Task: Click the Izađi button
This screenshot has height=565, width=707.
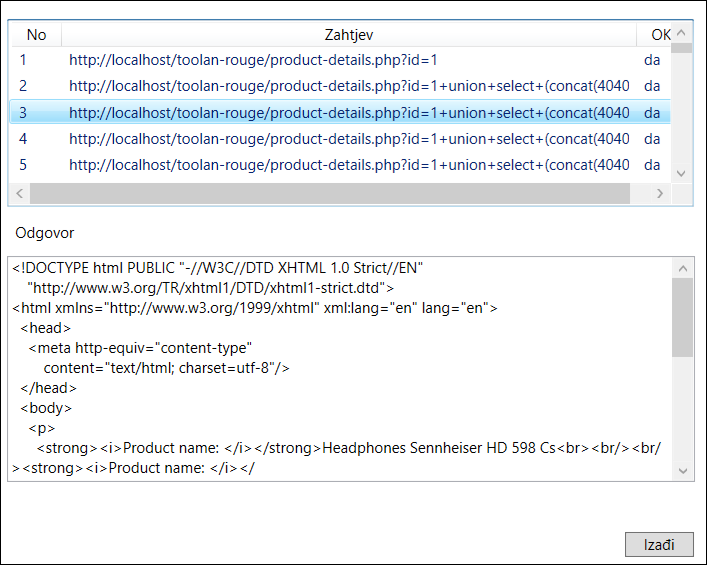Action: [659, 544]
